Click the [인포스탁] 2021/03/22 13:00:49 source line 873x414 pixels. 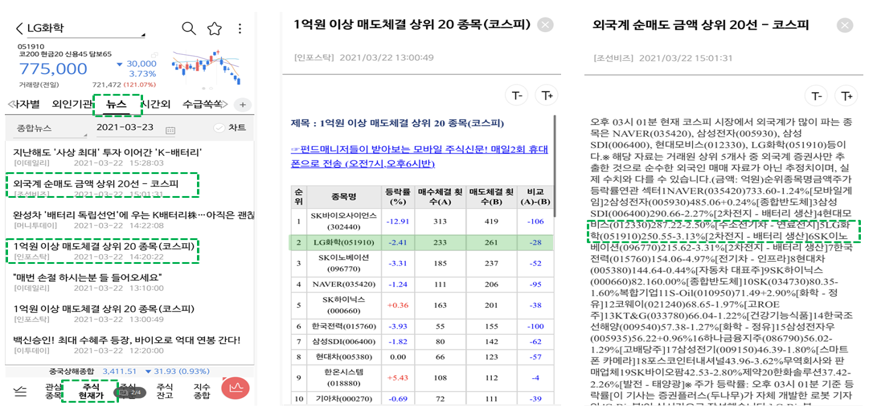click(x=364, y=57)
